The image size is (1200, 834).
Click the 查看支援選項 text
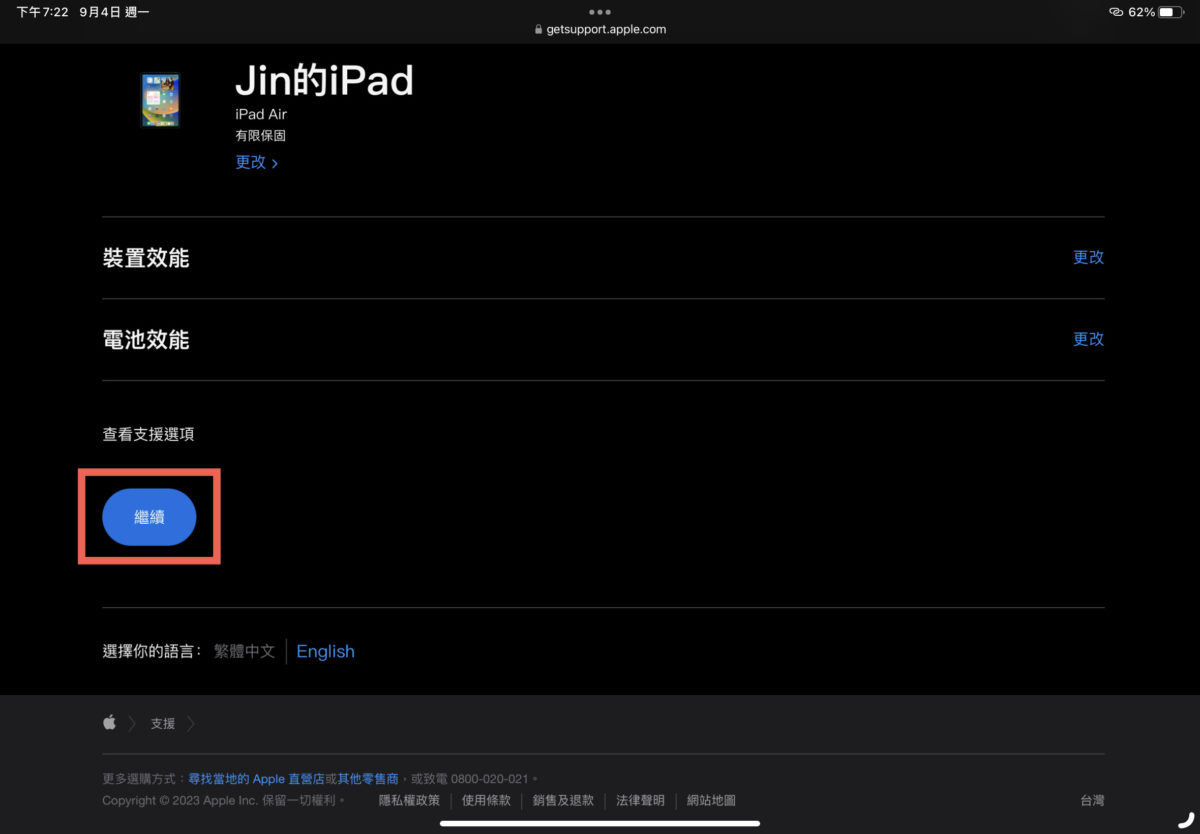pos(148,434)
